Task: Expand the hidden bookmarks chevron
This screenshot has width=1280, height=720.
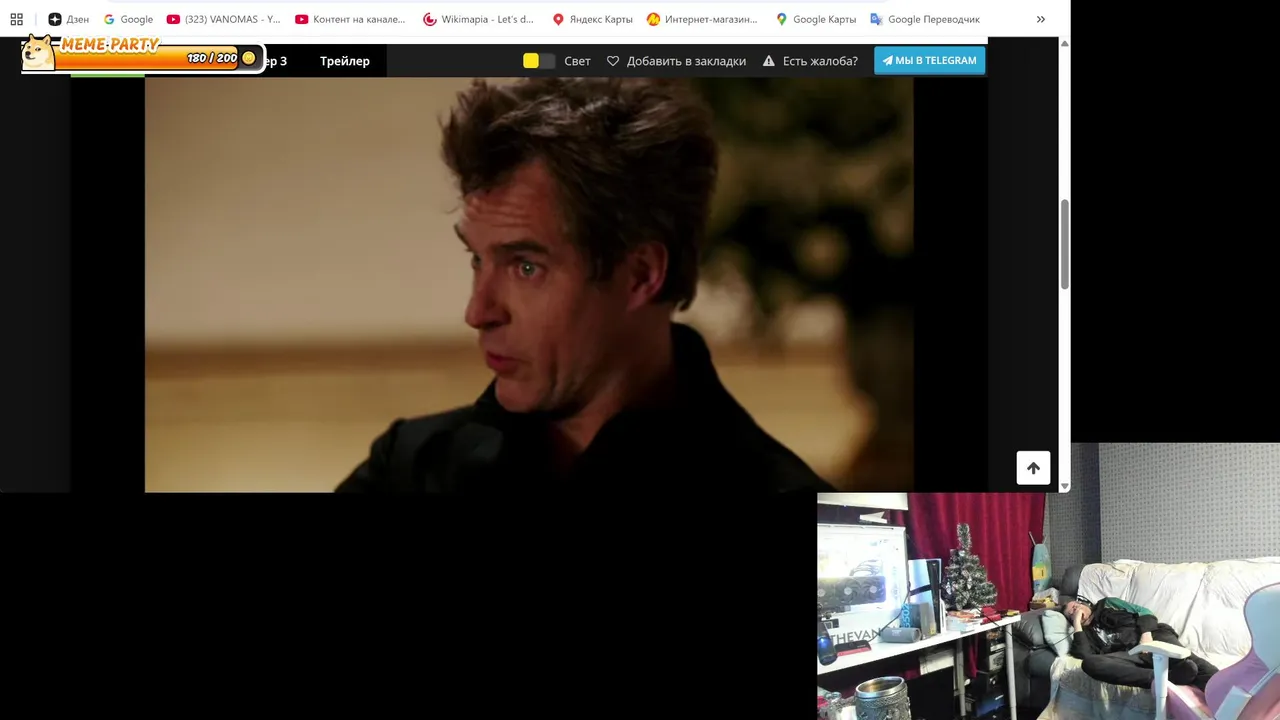Action: [x=1040, y=19]
